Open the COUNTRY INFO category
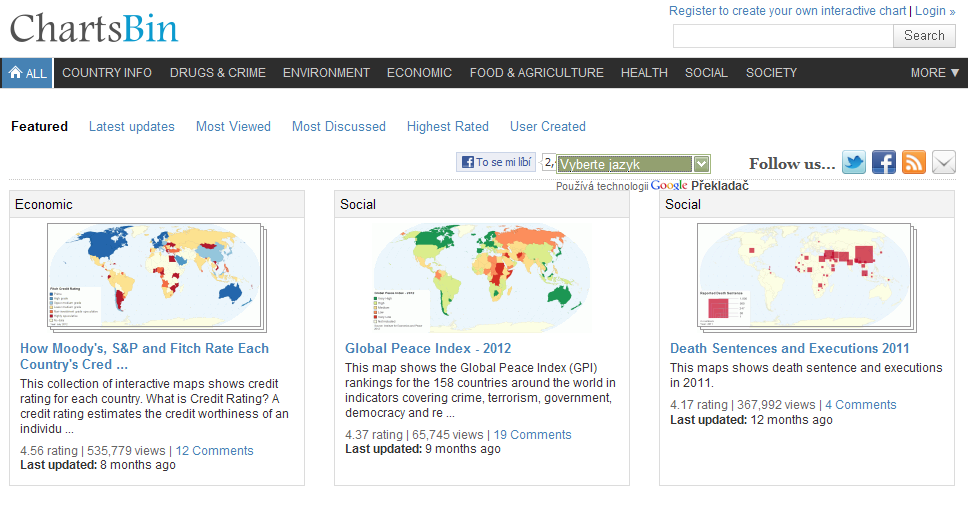 107,73
